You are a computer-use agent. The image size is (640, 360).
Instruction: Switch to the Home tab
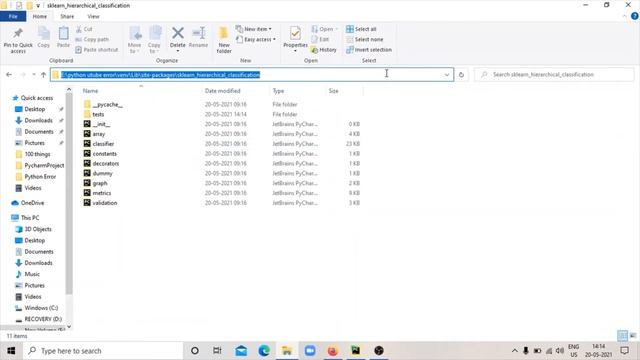pyautogui.click(x=40, y=16)
